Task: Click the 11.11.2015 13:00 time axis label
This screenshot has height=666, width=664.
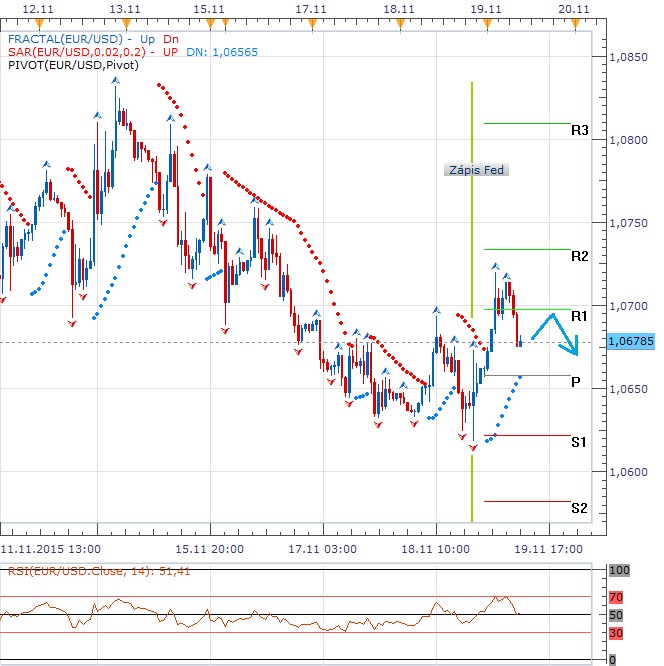Action: point(49,548)
